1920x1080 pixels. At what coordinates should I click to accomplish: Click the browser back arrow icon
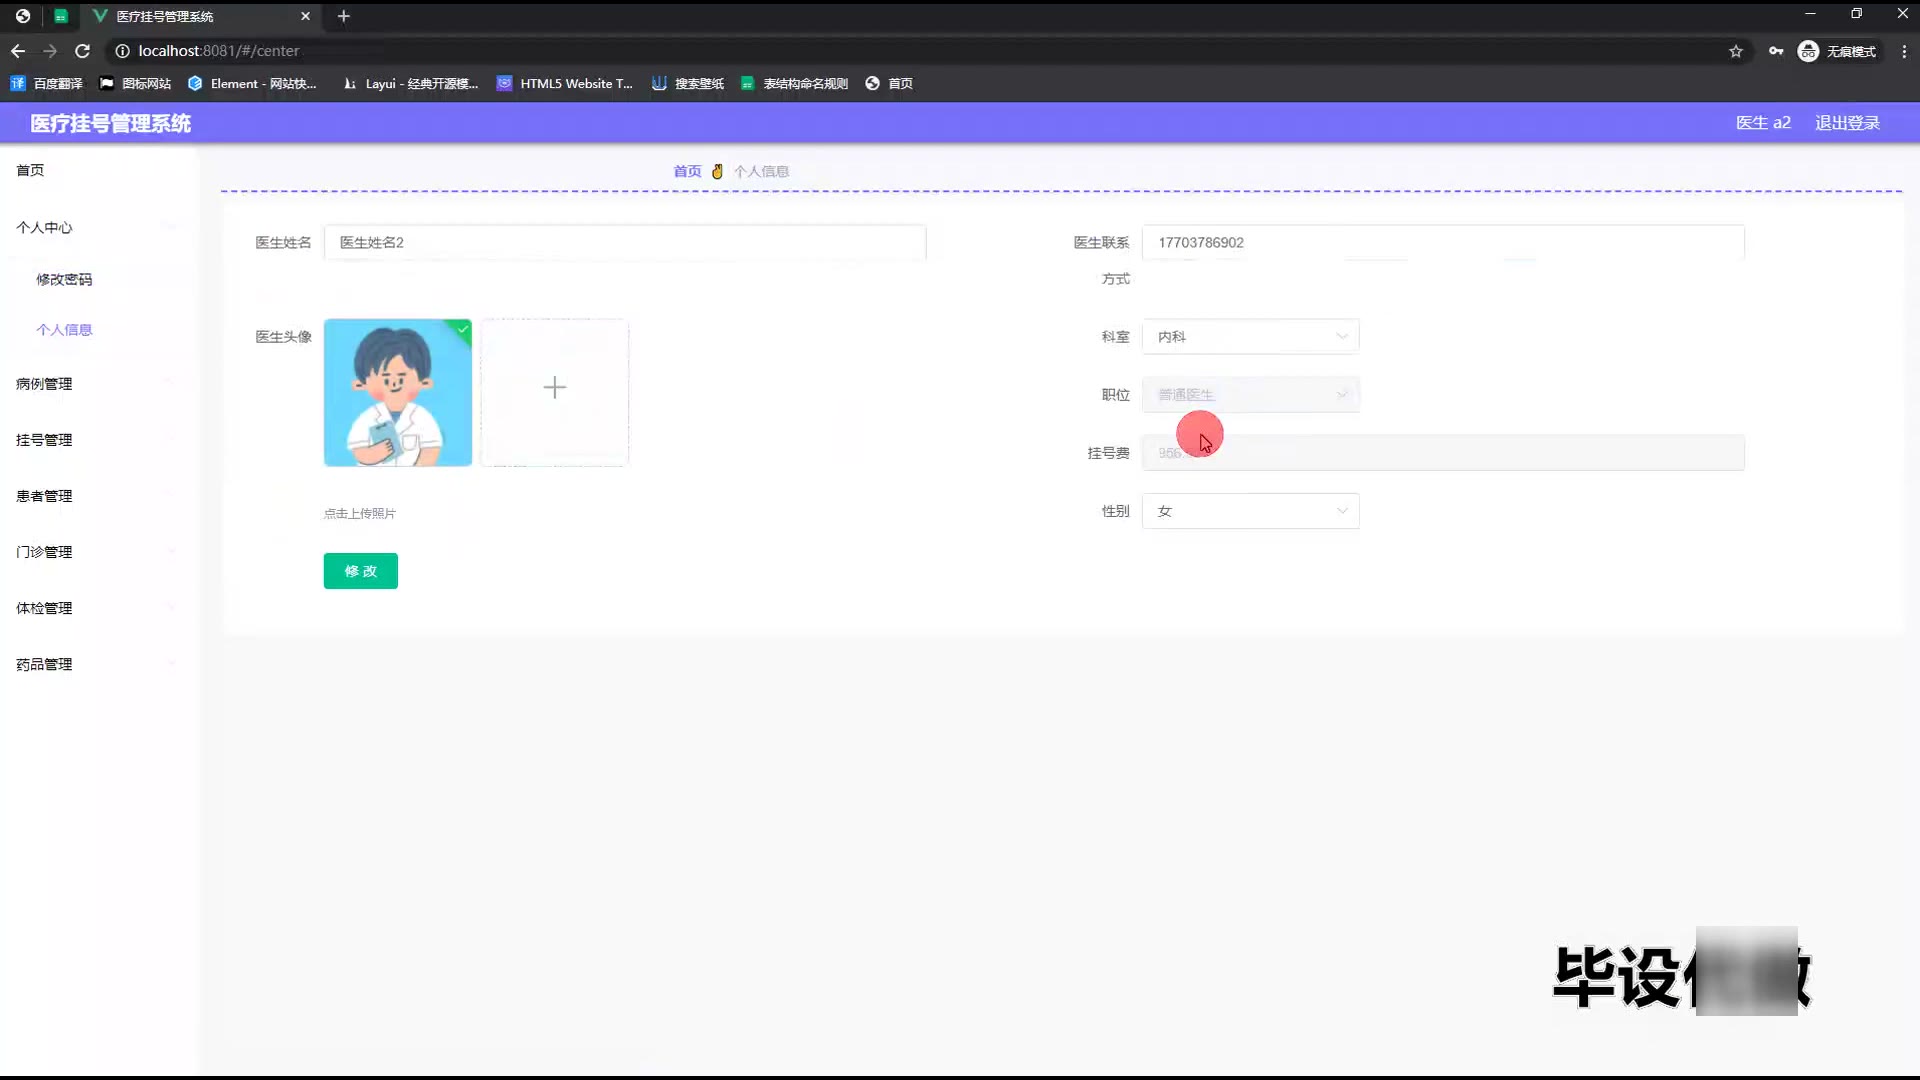(x=18, y=51)
